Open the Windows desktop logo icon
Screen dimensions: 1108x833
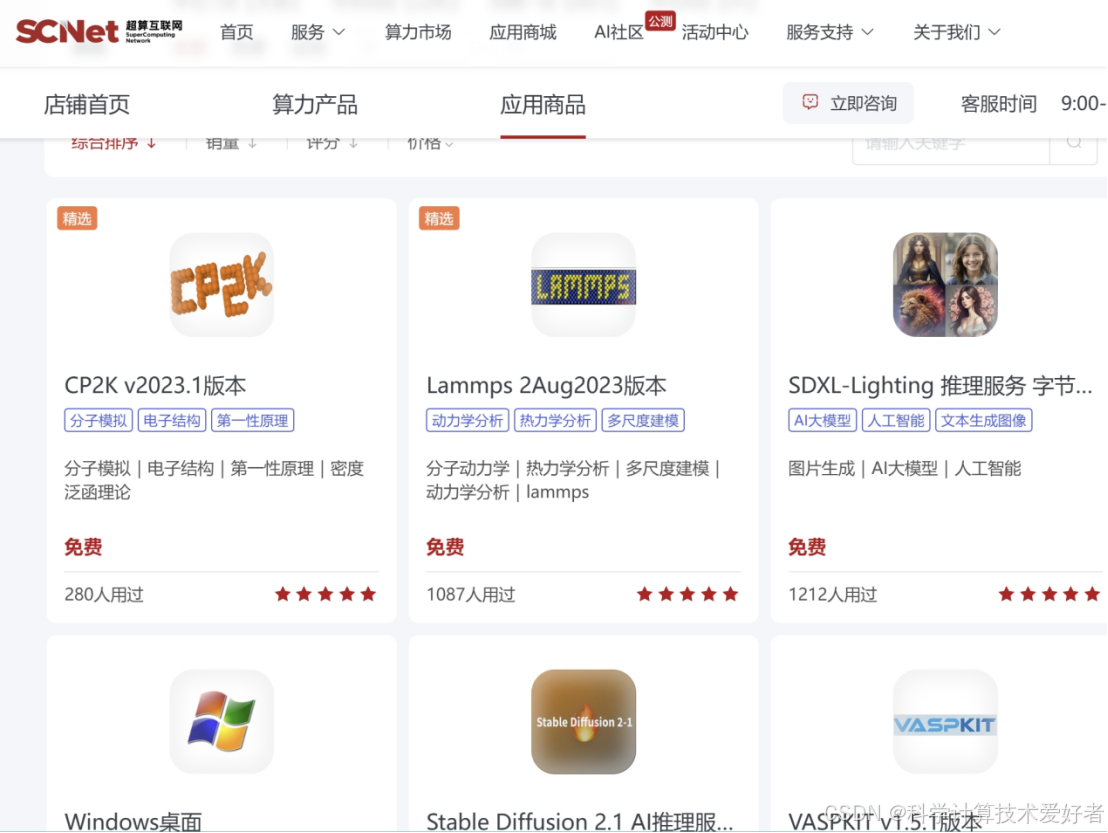(221, 721)
